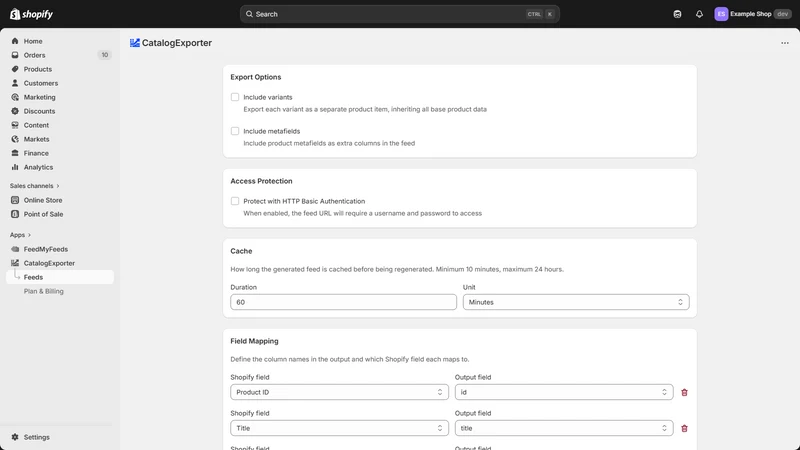Image resolution: width=800 pixels, height=450 pixels.
Task: Open the three-dots page menu
Action: 785,43
